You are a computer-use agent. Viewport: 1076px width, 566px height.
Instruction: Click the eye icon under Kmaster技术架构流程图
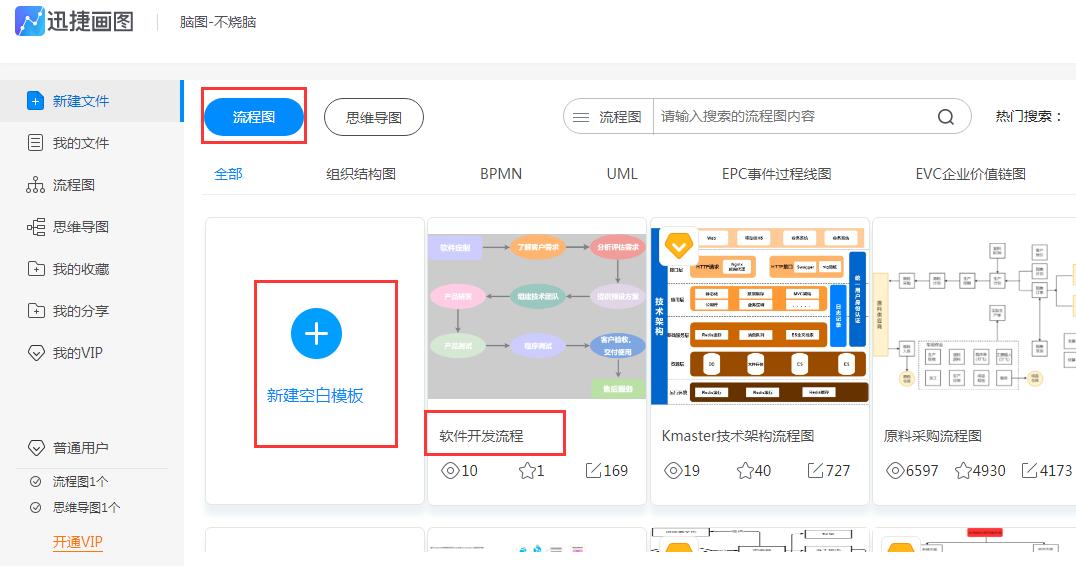673,471
